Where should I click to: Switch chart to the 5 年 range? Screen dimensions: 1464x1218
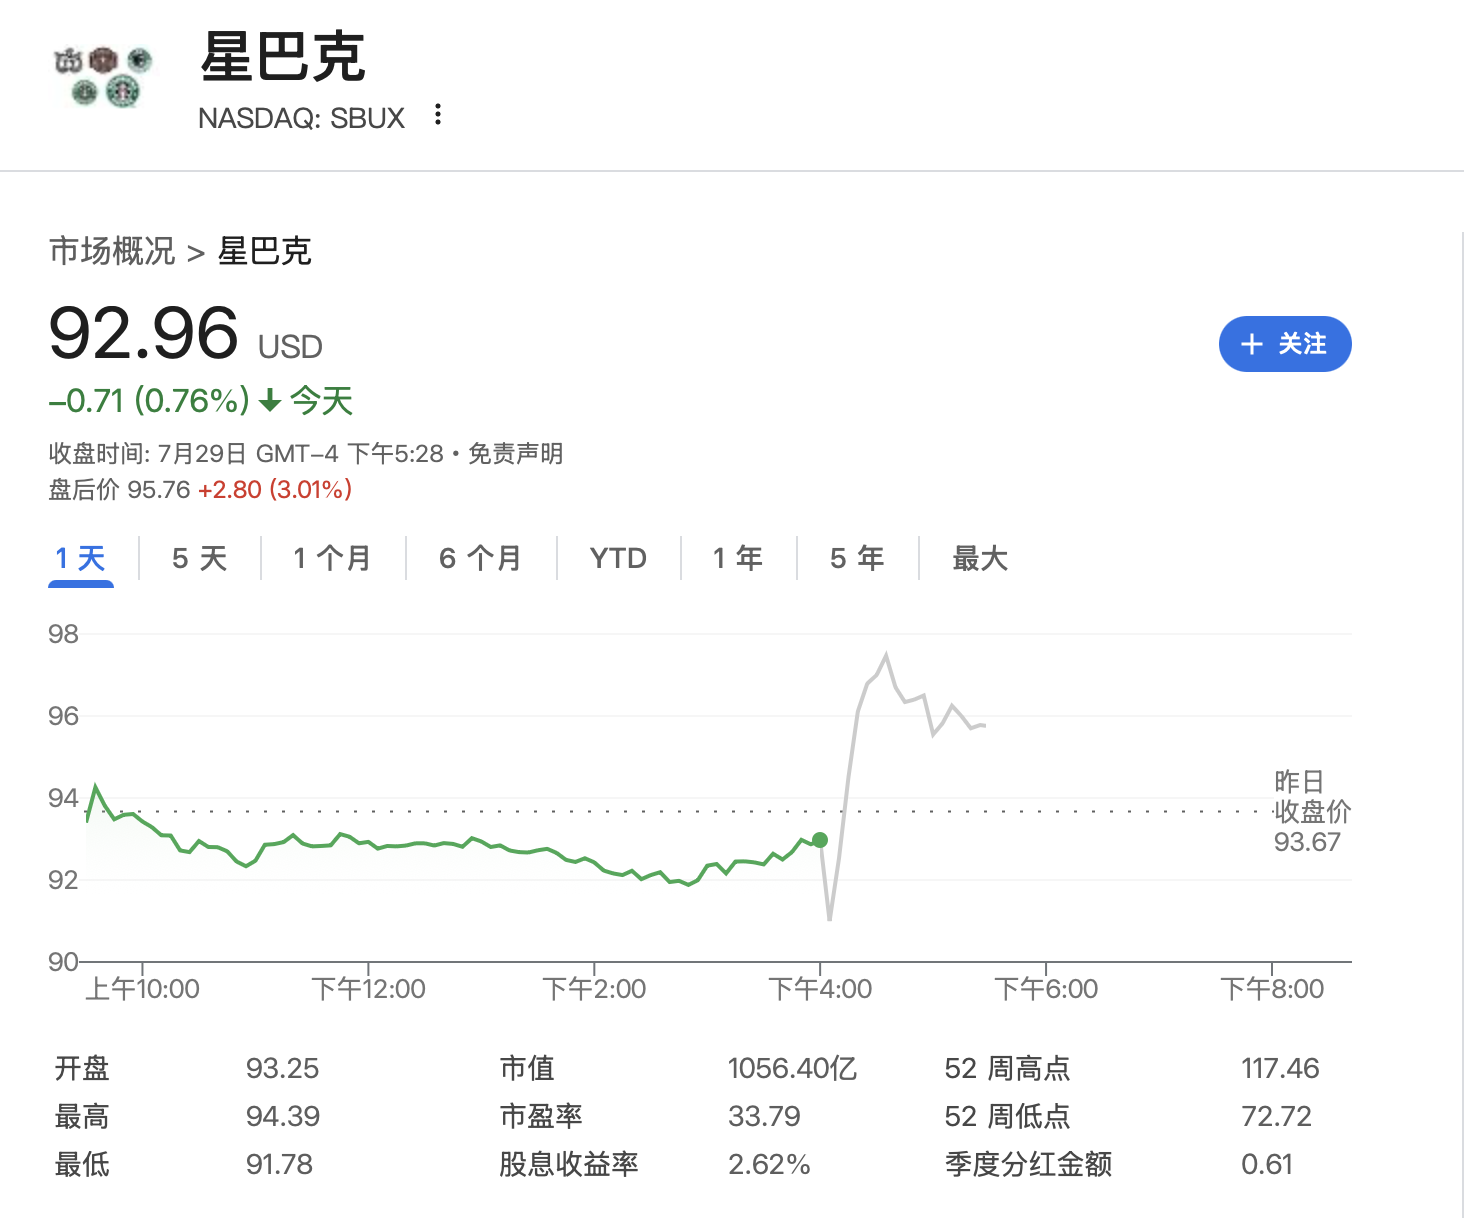coord(857,558)
